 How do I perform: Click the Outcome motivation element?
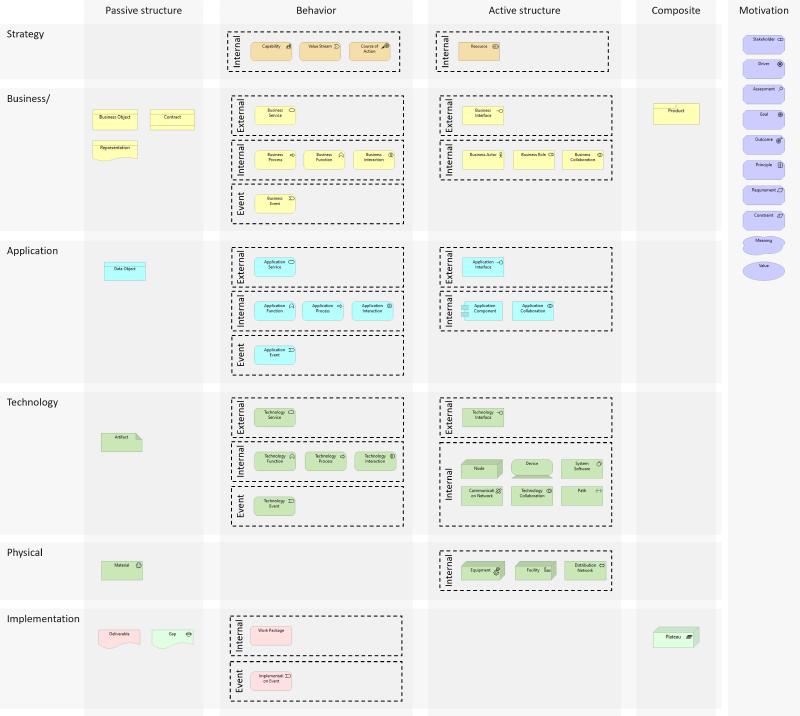tap(764, 145)
